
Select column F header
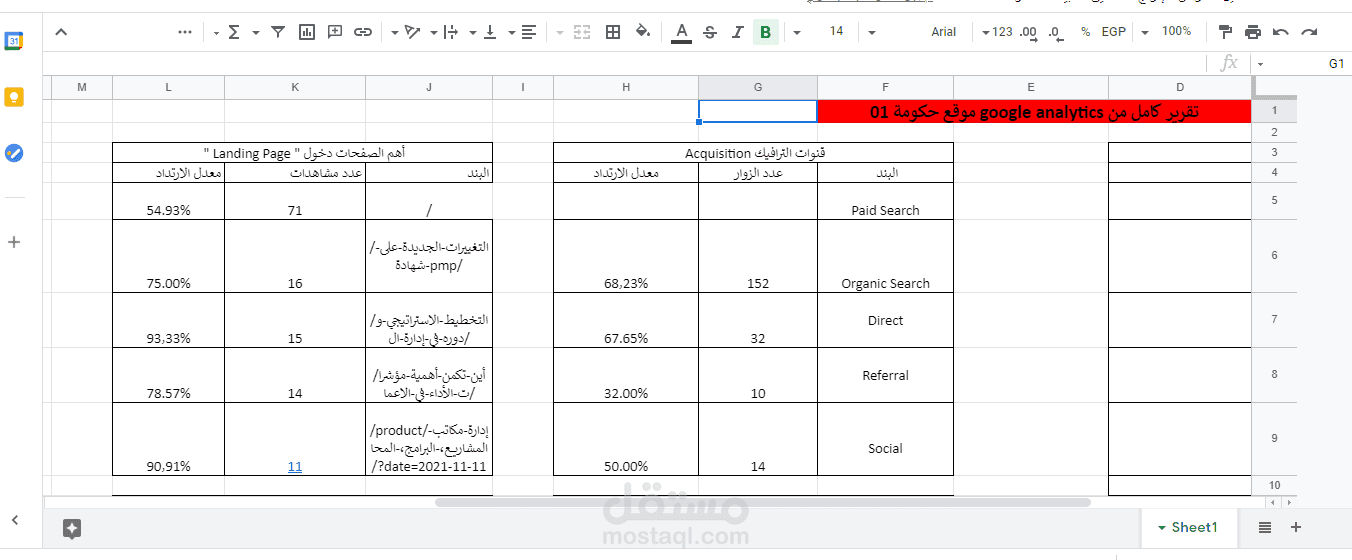(x=885, y=87)
